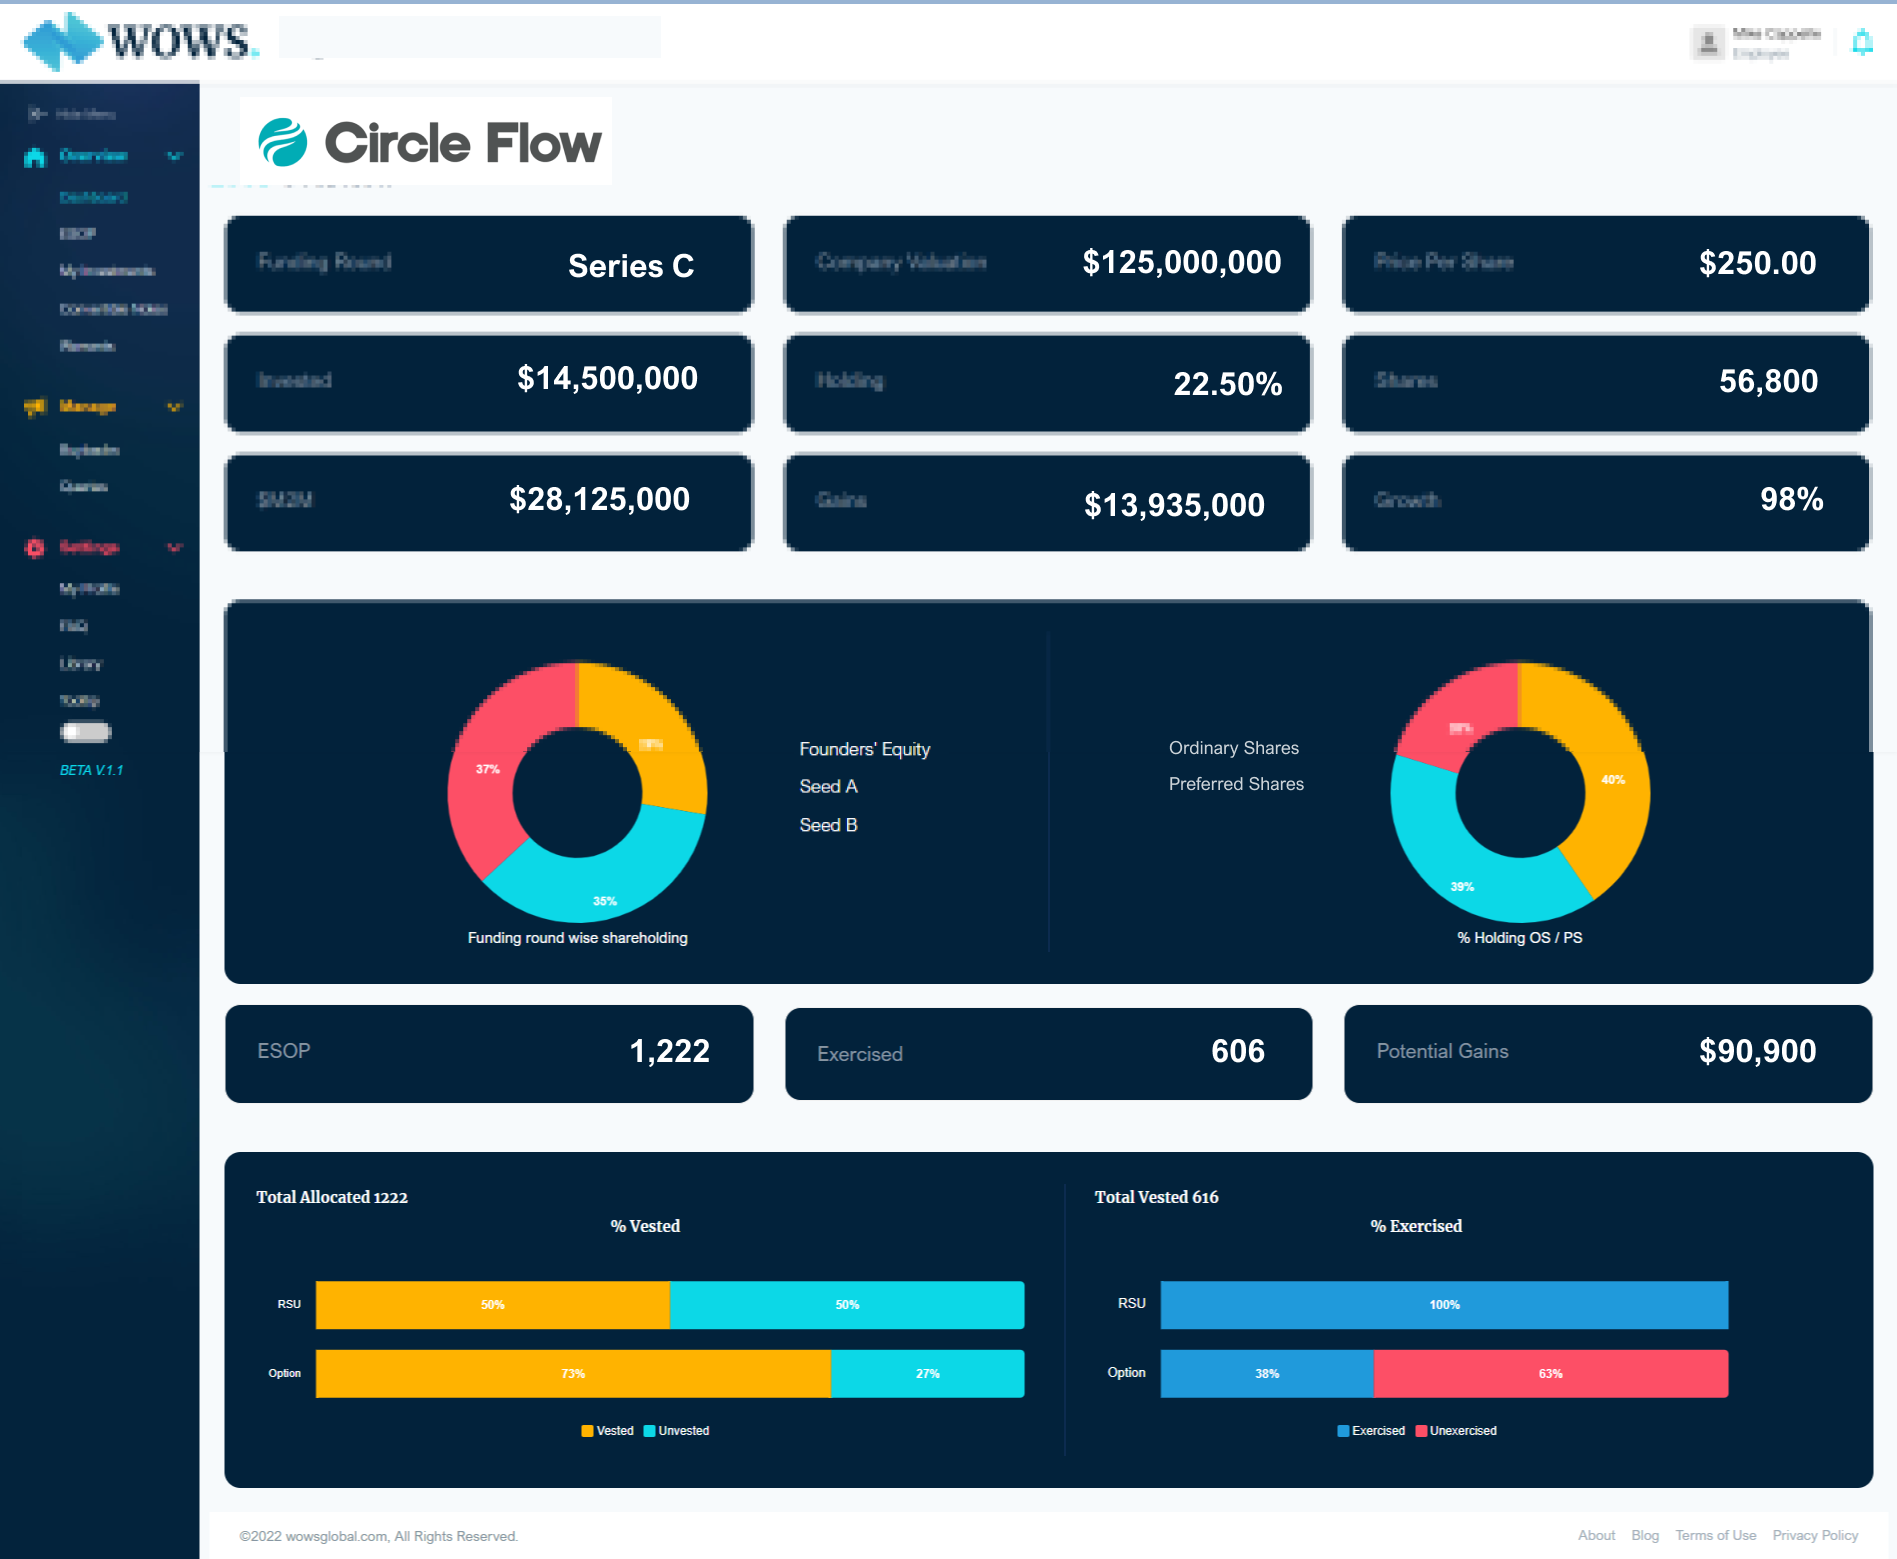Image resolution: width=1897 pixels, height=1559 pixels.
Task: Click the Hide Menu arrow icon
Action: tap(37, 114)
